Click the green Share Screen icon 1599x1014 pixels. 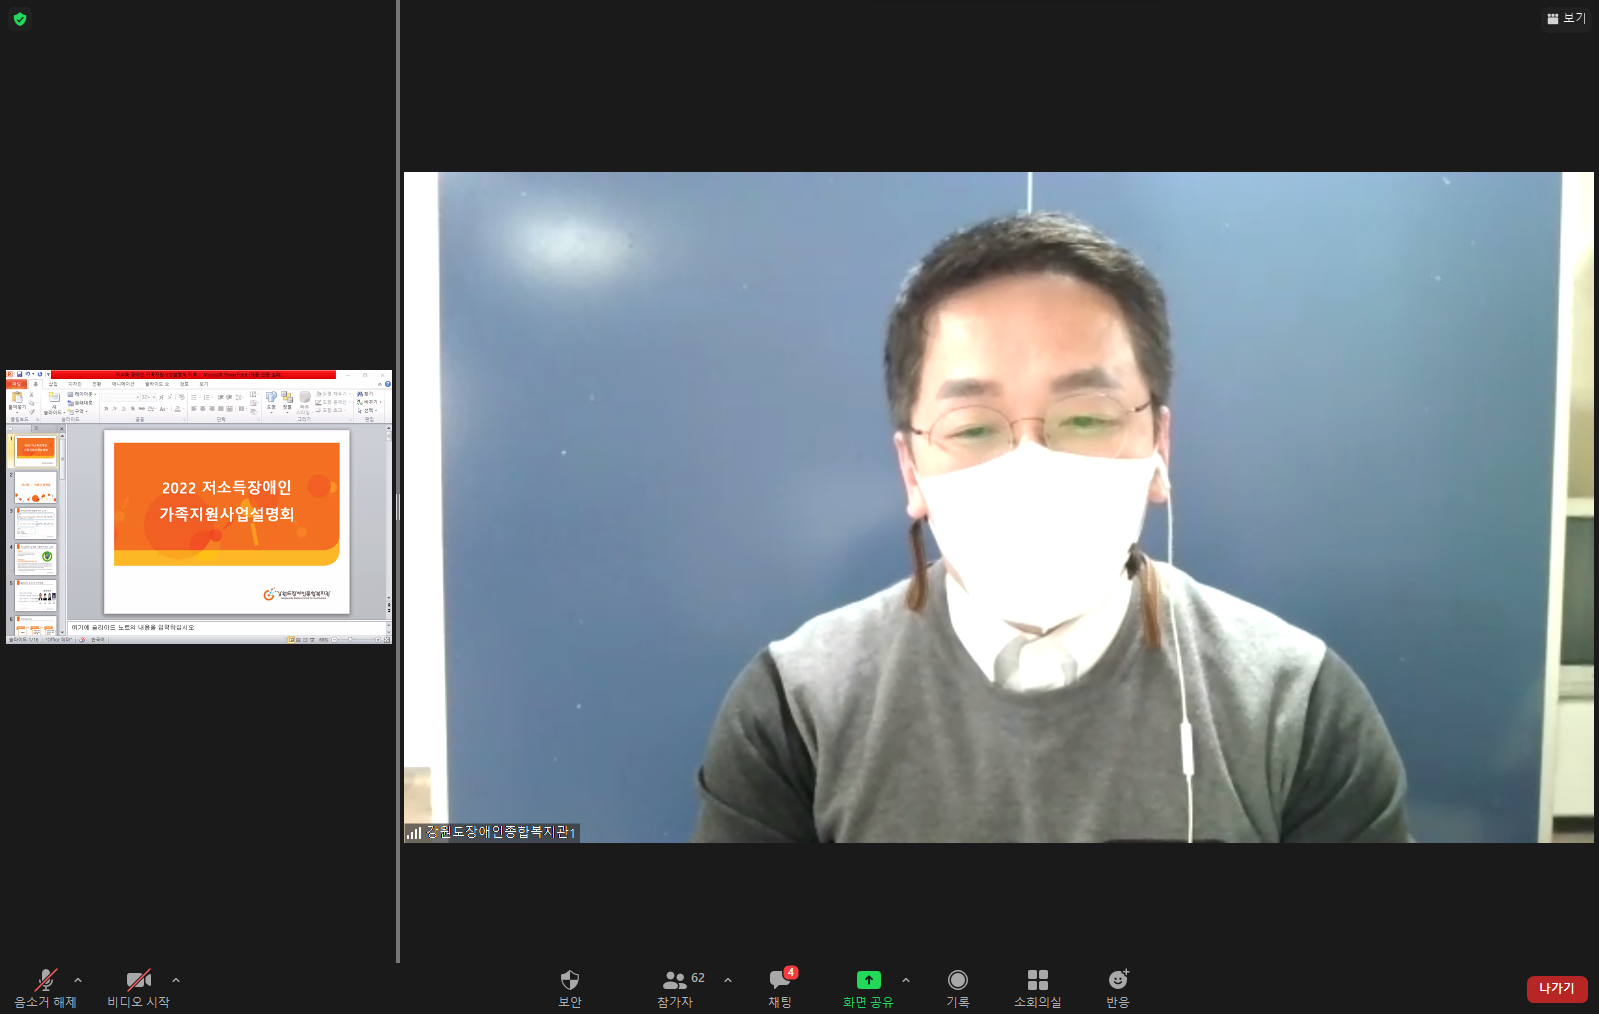point(869,980)
